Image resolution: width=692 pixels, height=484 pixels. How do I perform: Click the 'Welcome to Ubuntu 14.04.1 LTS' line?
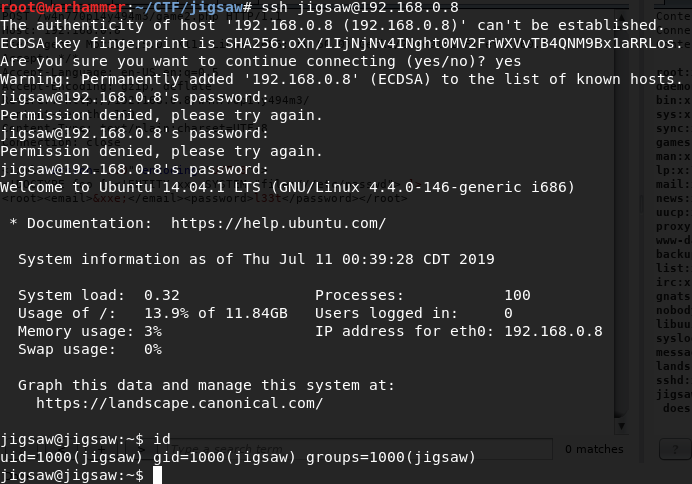click(x=288, y=187)
